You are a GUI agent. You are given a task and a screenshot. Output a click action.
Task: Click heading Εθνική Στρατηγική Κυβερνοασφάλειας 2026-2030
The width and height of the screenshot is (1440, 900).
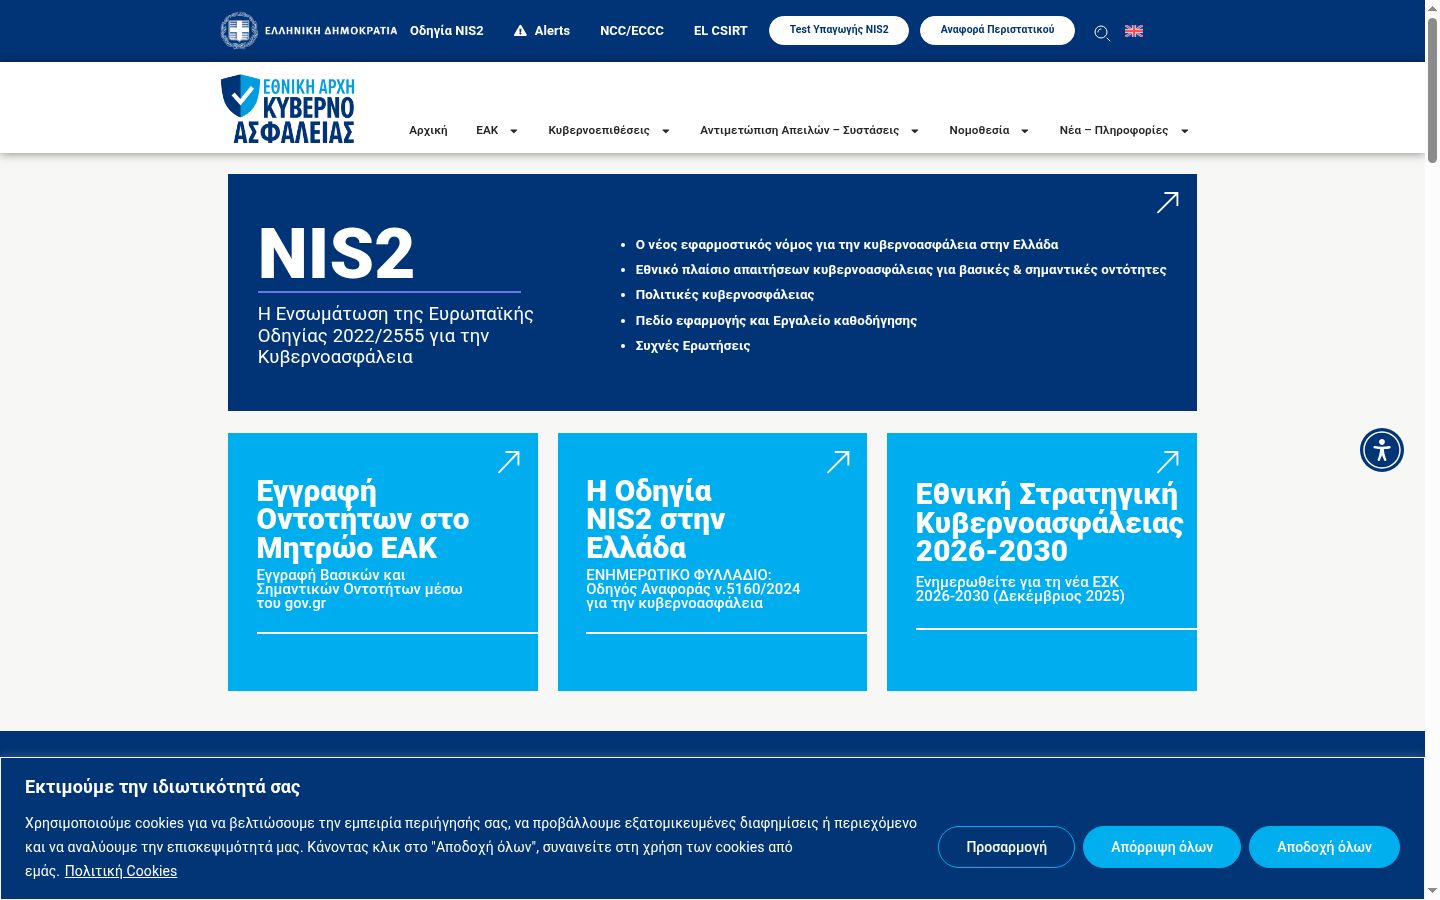pyautogui.click(x=1049, y=523)
